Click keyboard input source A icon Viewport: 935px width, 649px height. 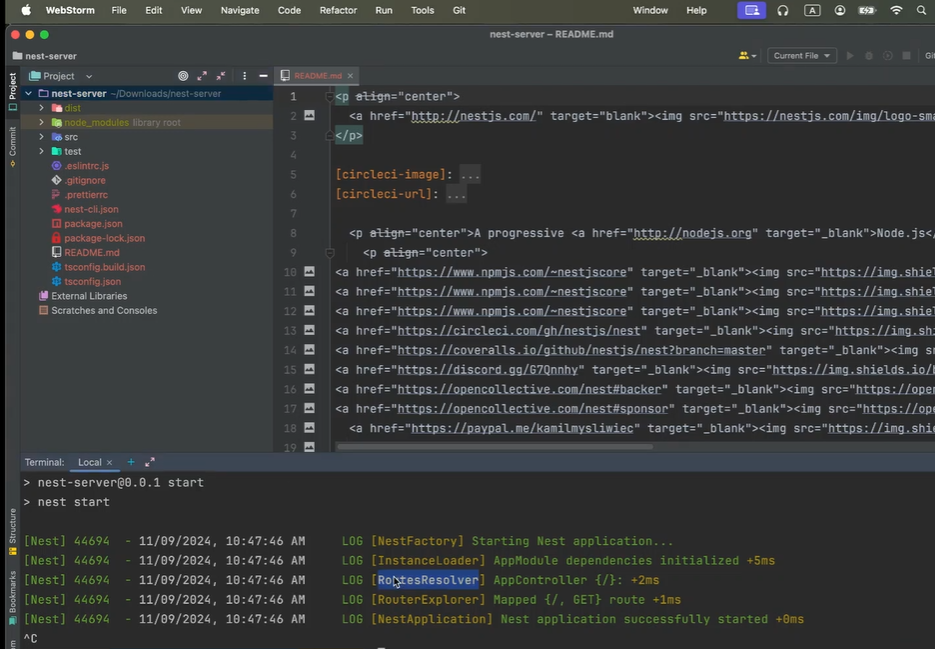(812, 10)
